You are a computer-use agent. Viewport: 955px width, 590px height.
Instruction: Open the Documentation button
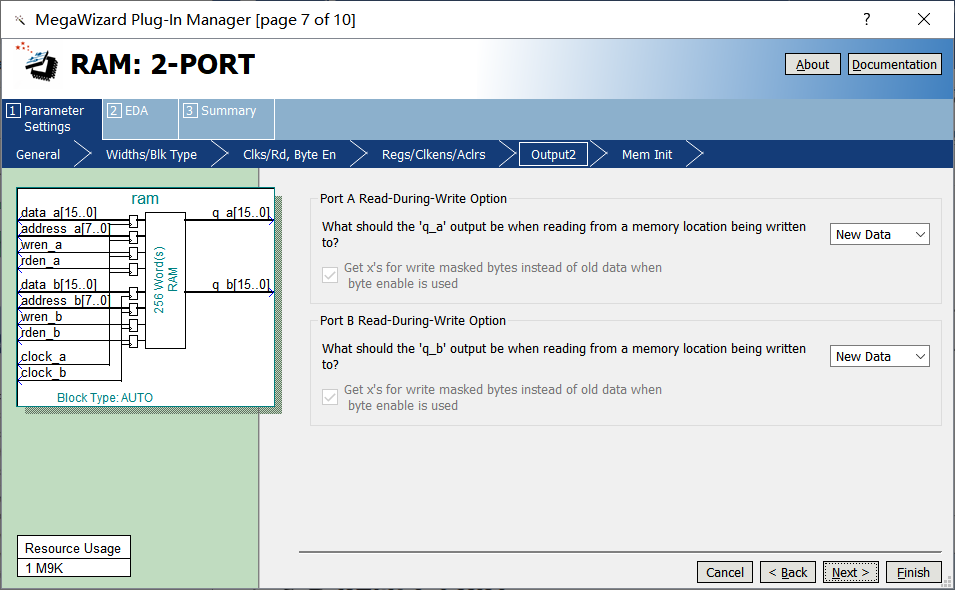(x=894, y=64)
